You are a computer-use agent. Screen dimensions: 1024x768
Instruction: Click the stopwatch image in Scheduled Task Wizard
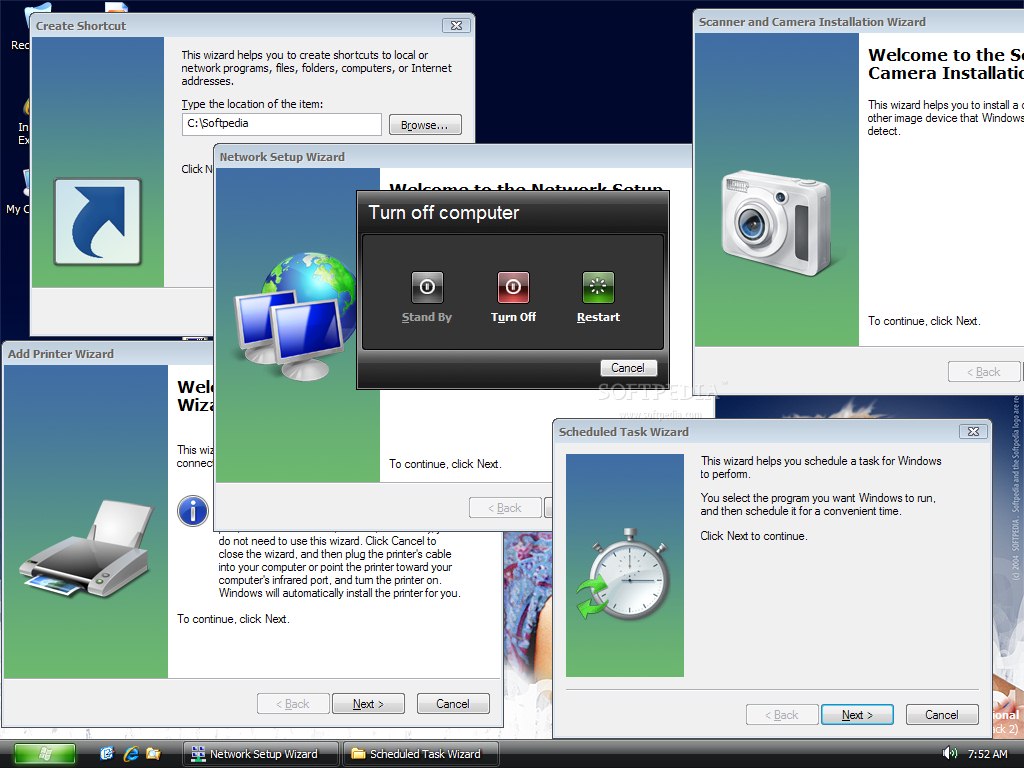pyautogui.click(x=624, y=573)
